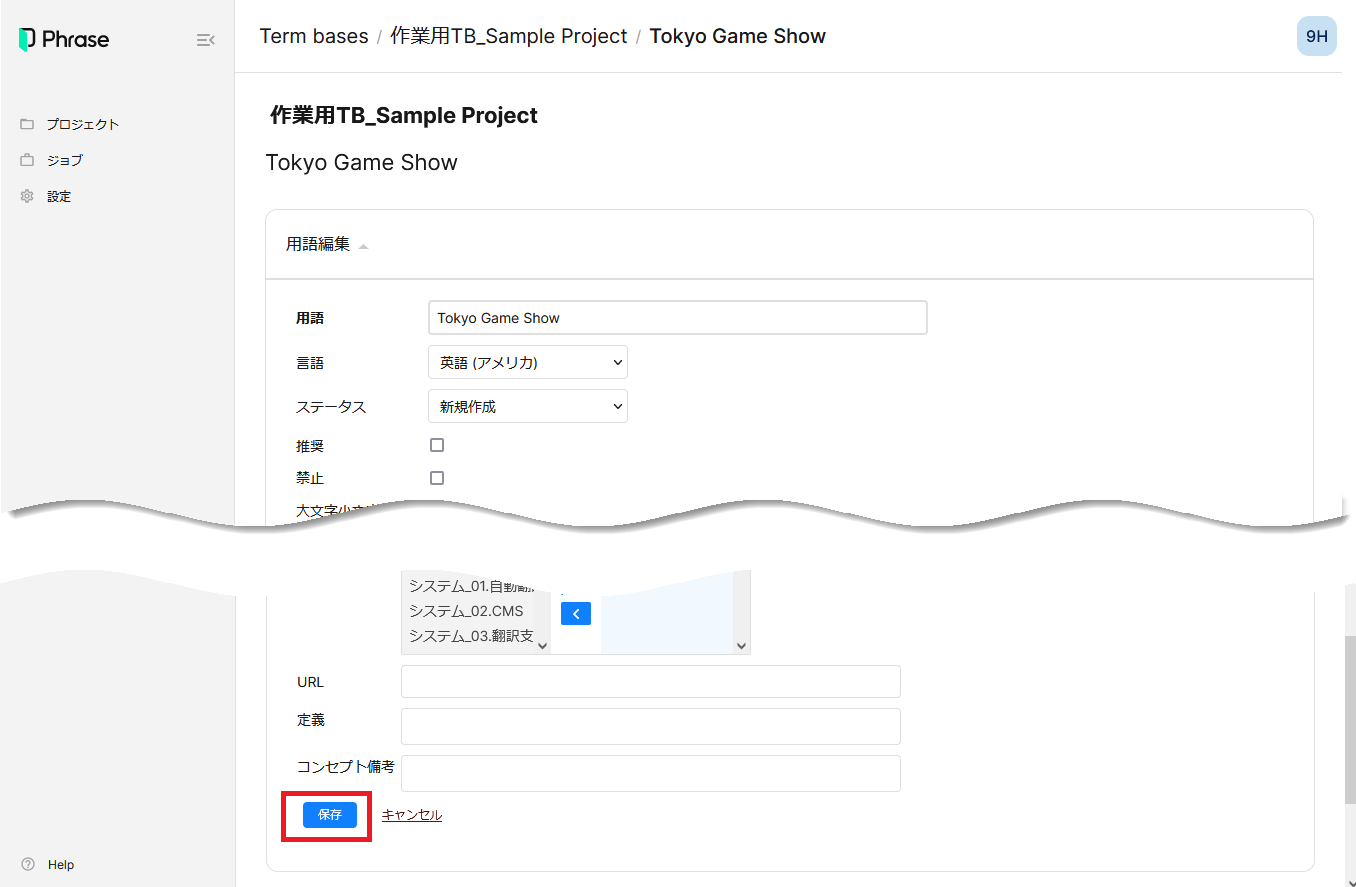The width and height of the screenshot is (1356, 887).
Task: Click the Phrase logo icon
Action: pyautogui.click(x=27, y=40)
